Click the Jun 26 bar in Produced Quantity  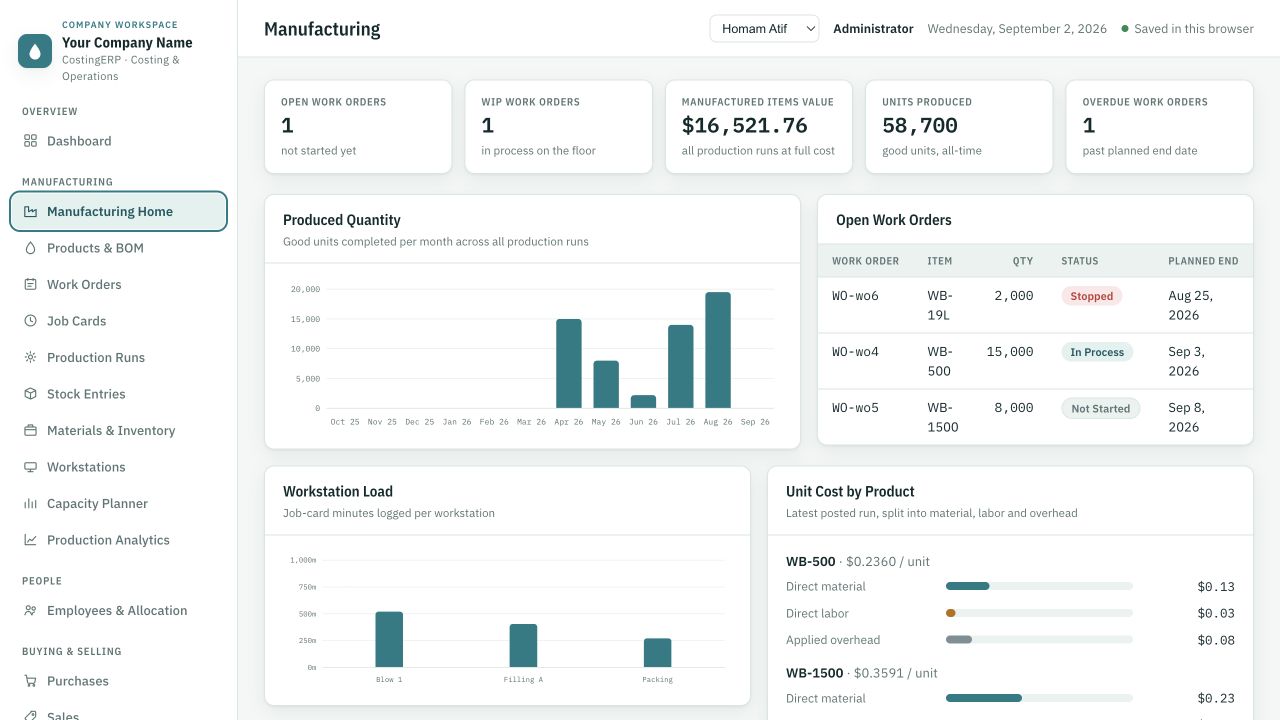[x=644, y=401]
